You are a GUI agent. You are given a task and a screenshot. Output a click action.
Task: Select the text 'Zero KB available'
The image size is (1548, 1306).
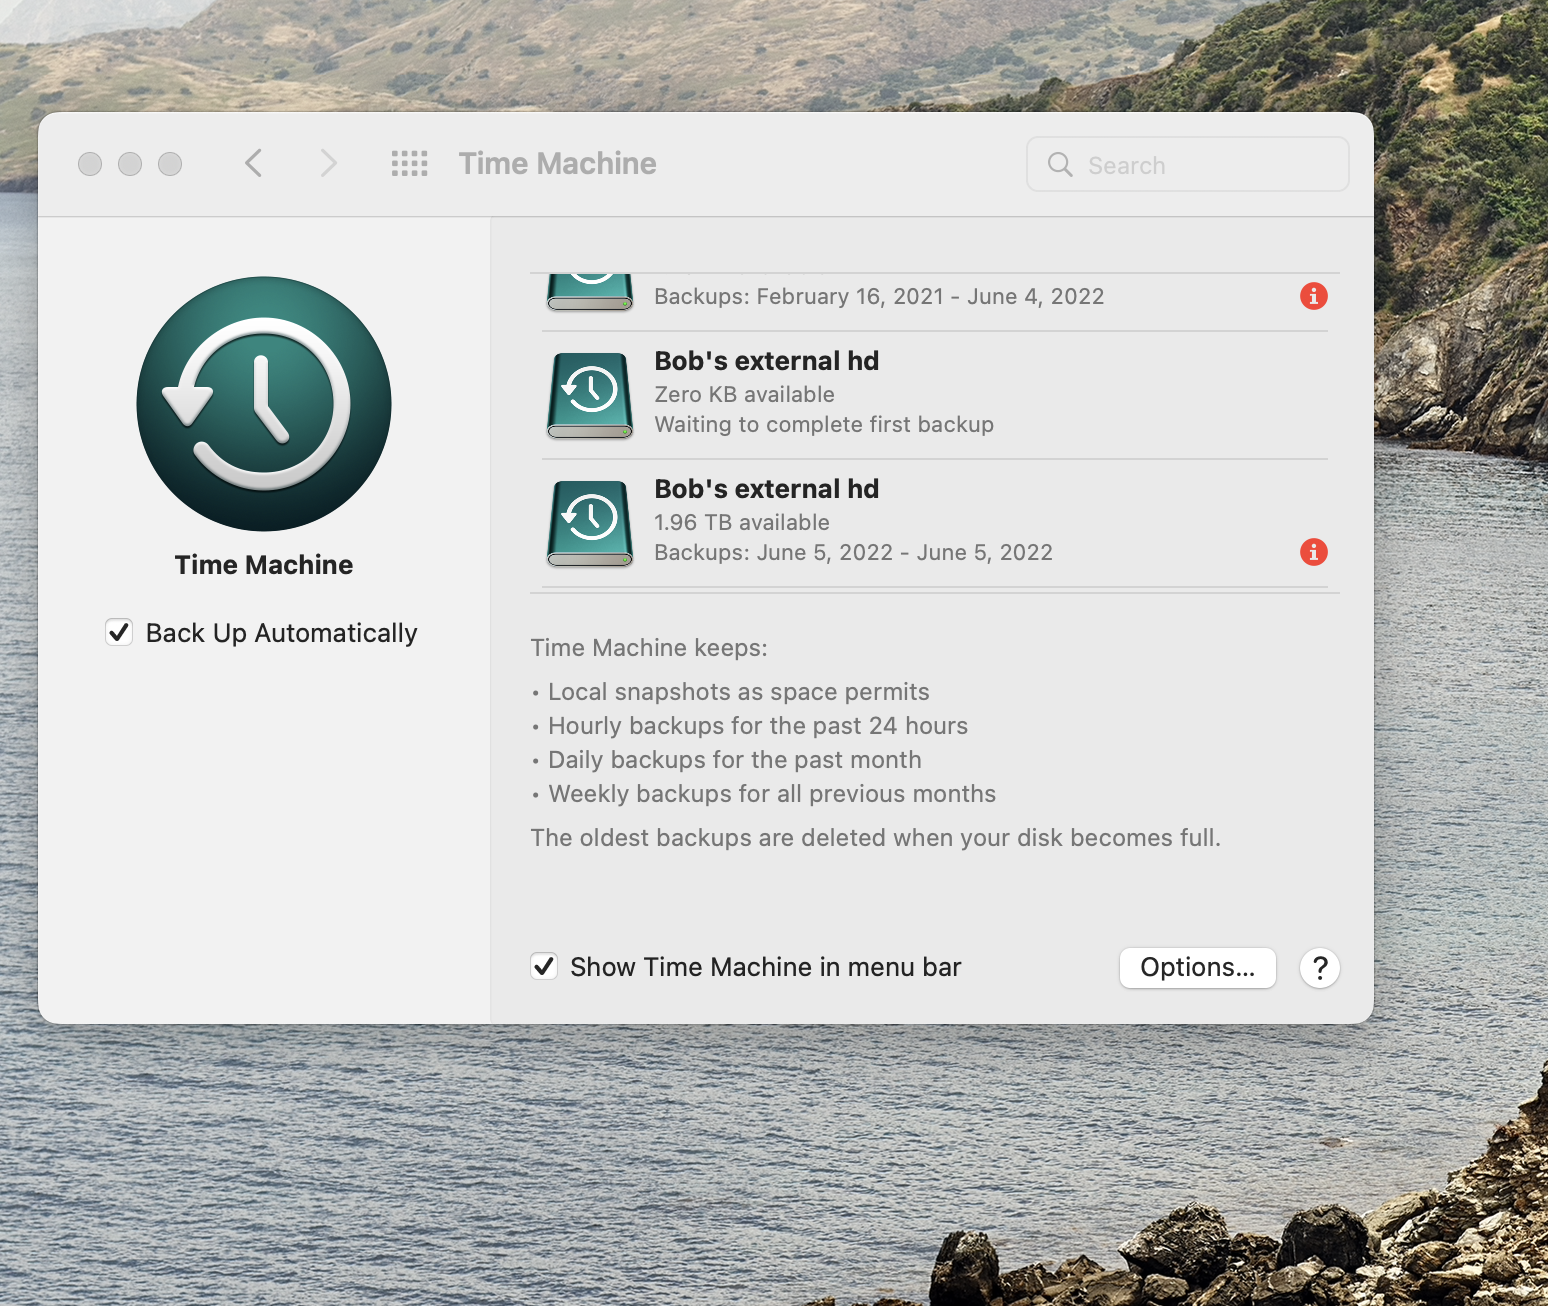(x=744, y=395)
